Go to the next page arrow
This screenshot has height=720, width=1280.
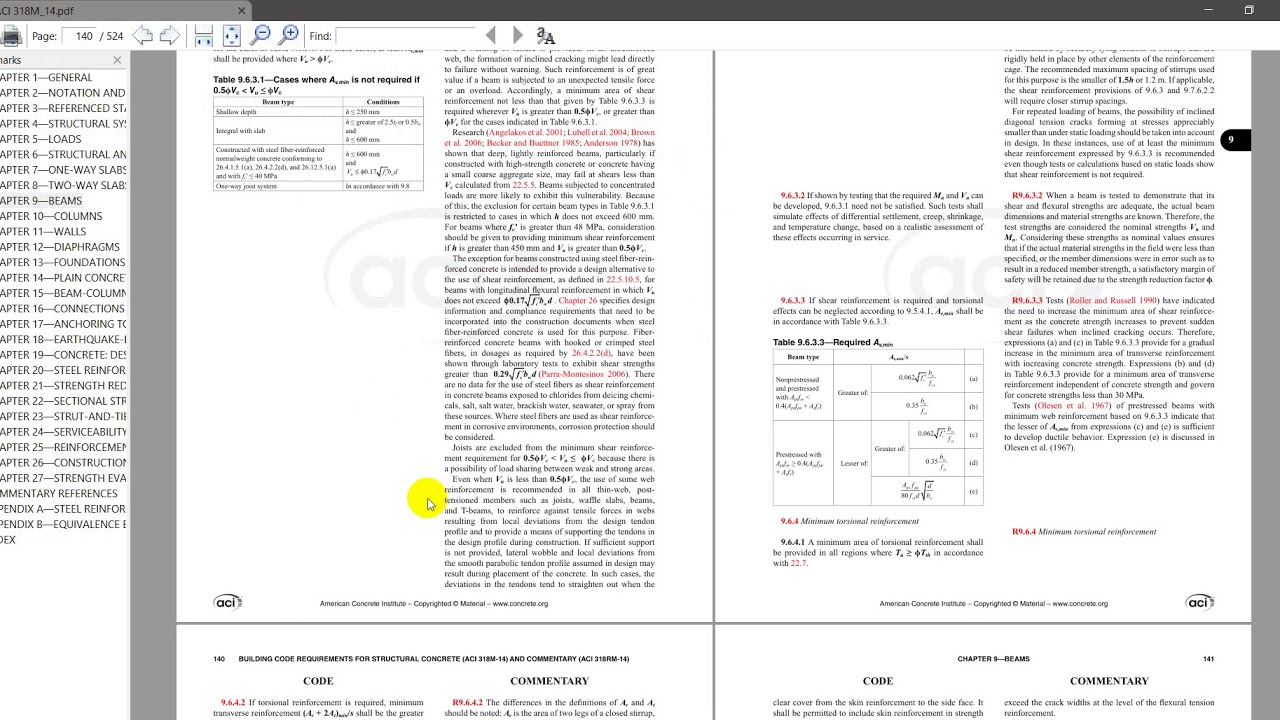point(169,36)
